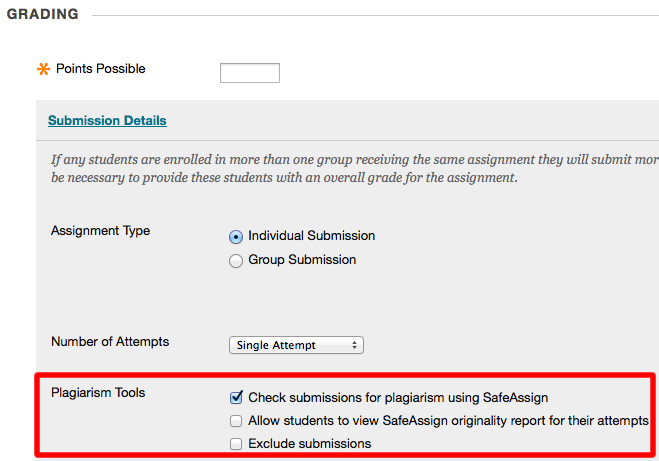Click the Group Submission label text
659x461 pixels.
302,260
